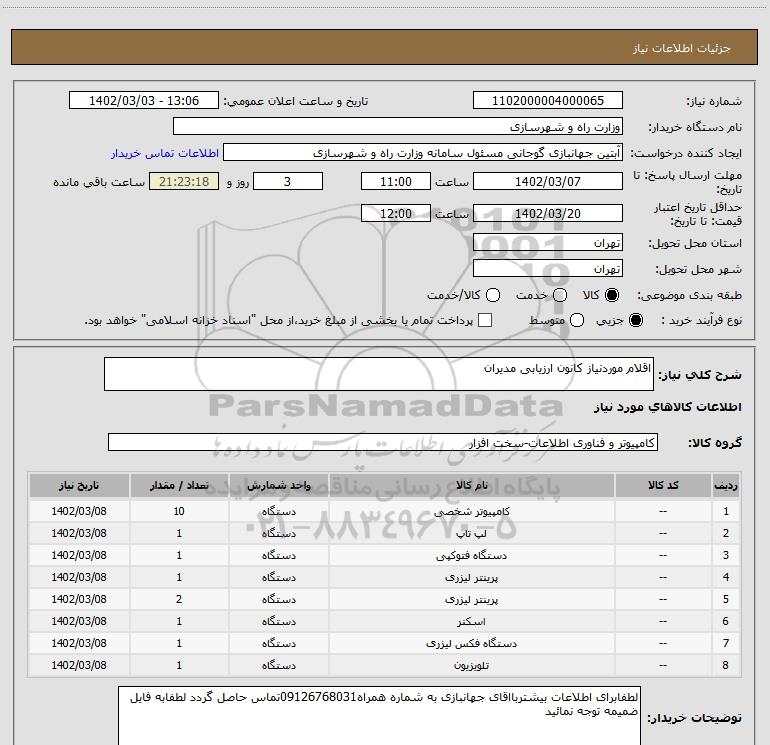This screenshot has width=770, height=745.
Task: Select the کالا/خدمت radio button
Action: tap(493, 295)
